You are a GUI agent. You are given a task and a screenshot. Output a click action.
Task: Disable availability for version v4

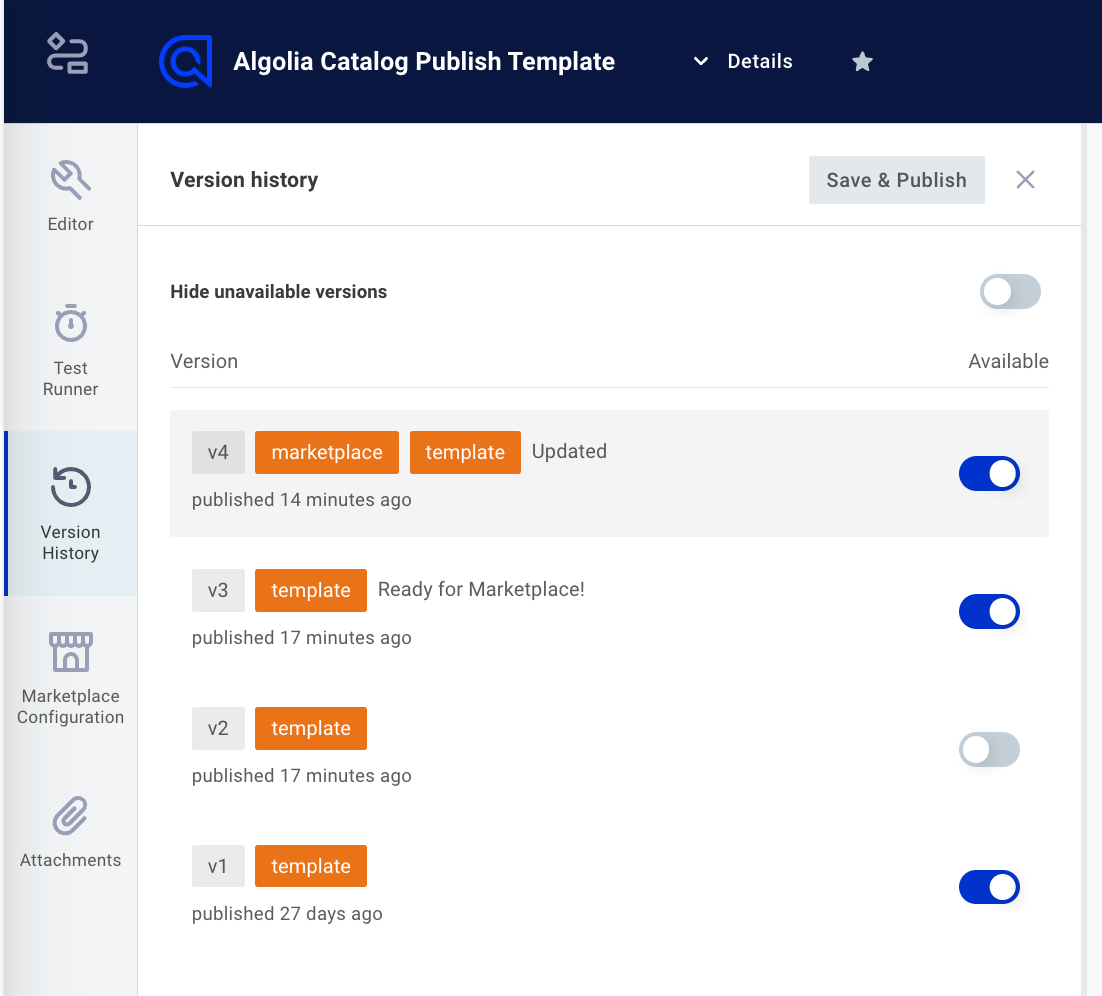(x=989, y=474)
